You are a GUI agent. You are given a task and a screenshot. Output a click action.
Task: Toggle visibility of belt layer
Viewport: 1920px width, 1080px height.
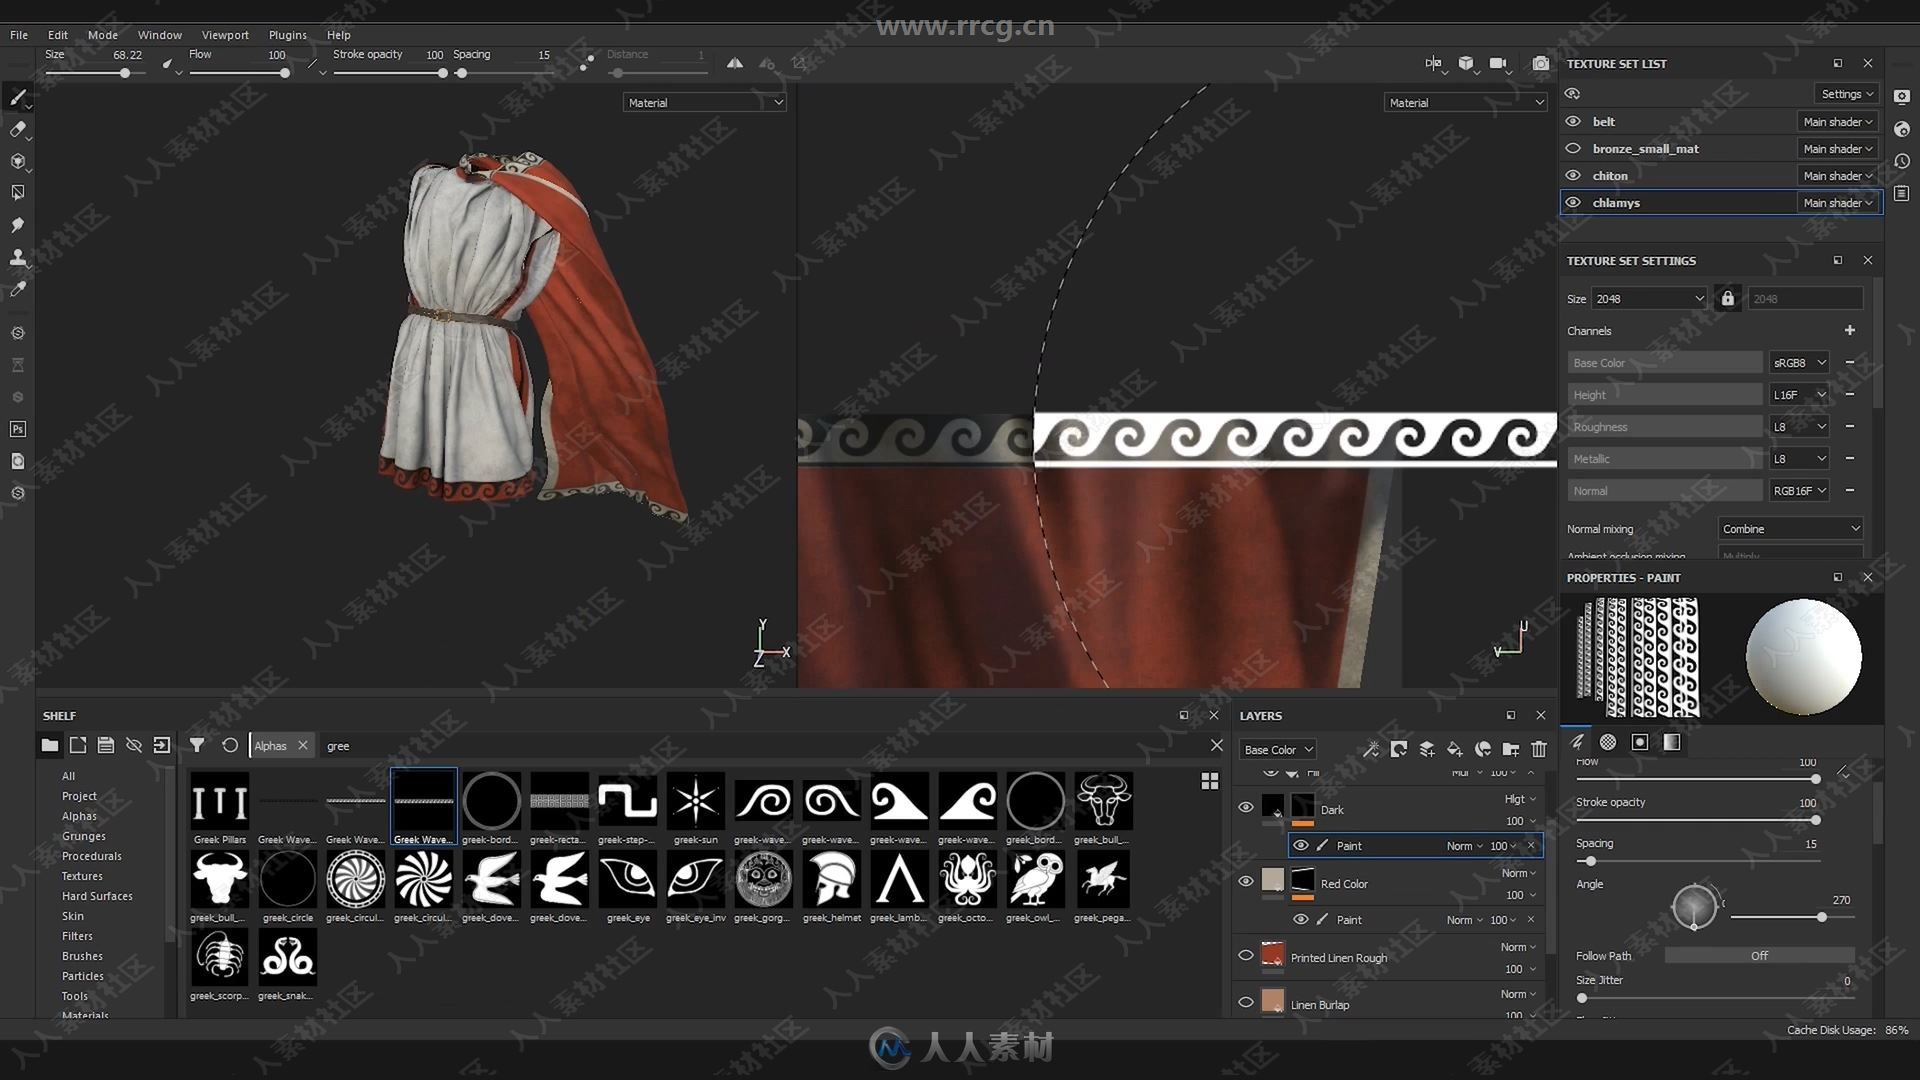point(1572,120)
